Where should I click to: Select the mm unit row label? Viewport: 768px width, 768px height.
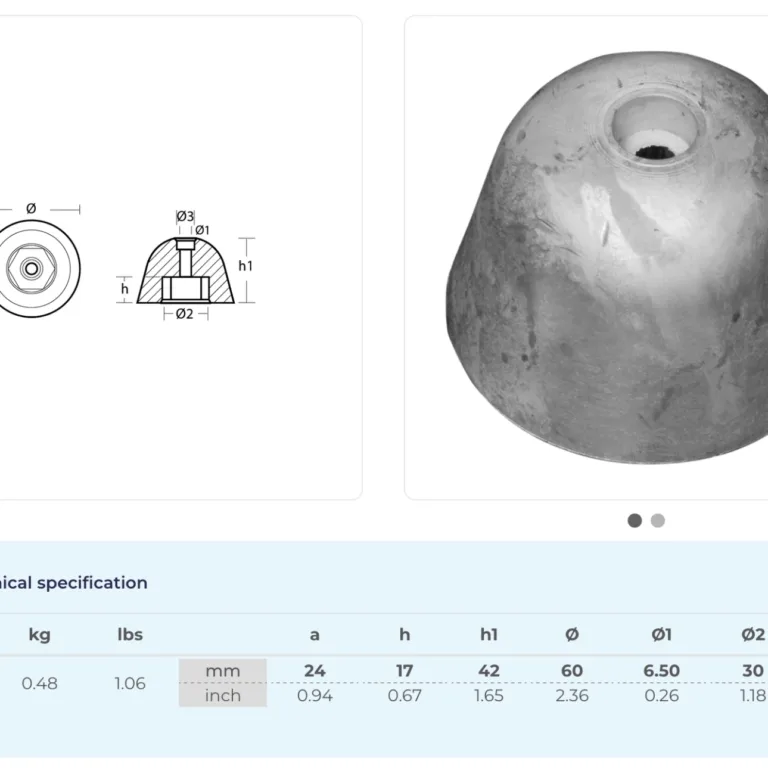222,671
